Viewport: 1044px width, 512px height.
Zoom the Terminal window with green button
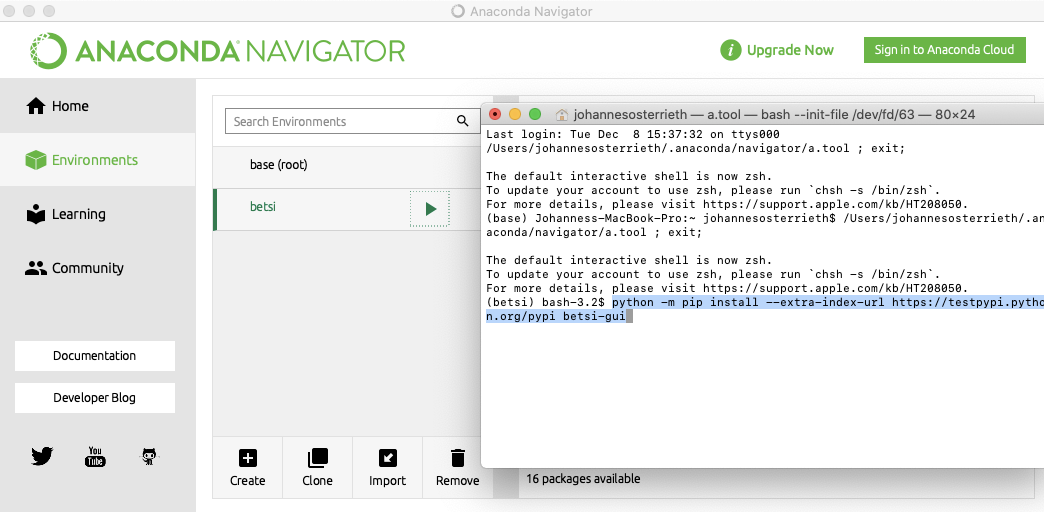pyautogui.click(x=535, y=114)
